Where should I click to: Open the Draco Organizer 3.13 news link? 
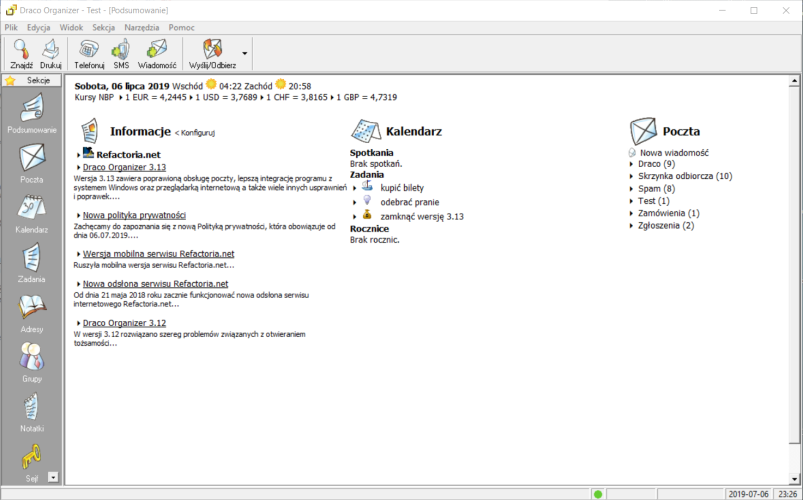pyautogui.click(x=124, y=167)
